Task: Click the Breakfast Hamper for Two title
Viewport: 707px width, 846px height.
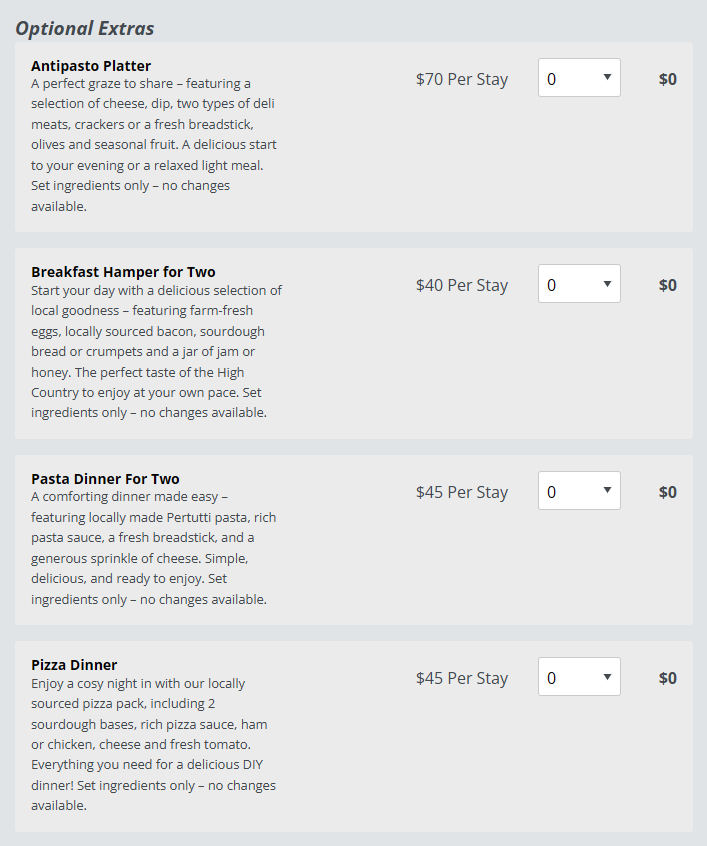Action: 123,272
